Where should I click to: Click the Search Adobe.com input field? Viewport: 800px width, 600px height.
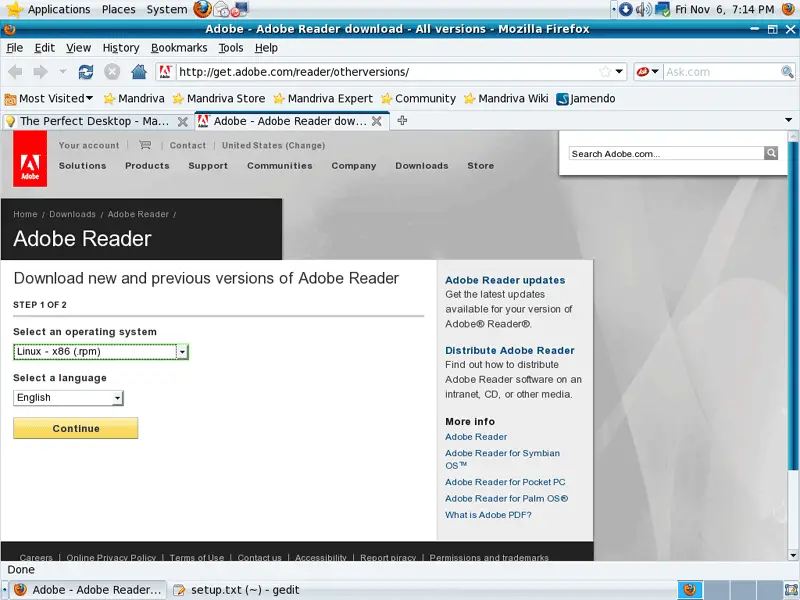click(x=666, y=154)
